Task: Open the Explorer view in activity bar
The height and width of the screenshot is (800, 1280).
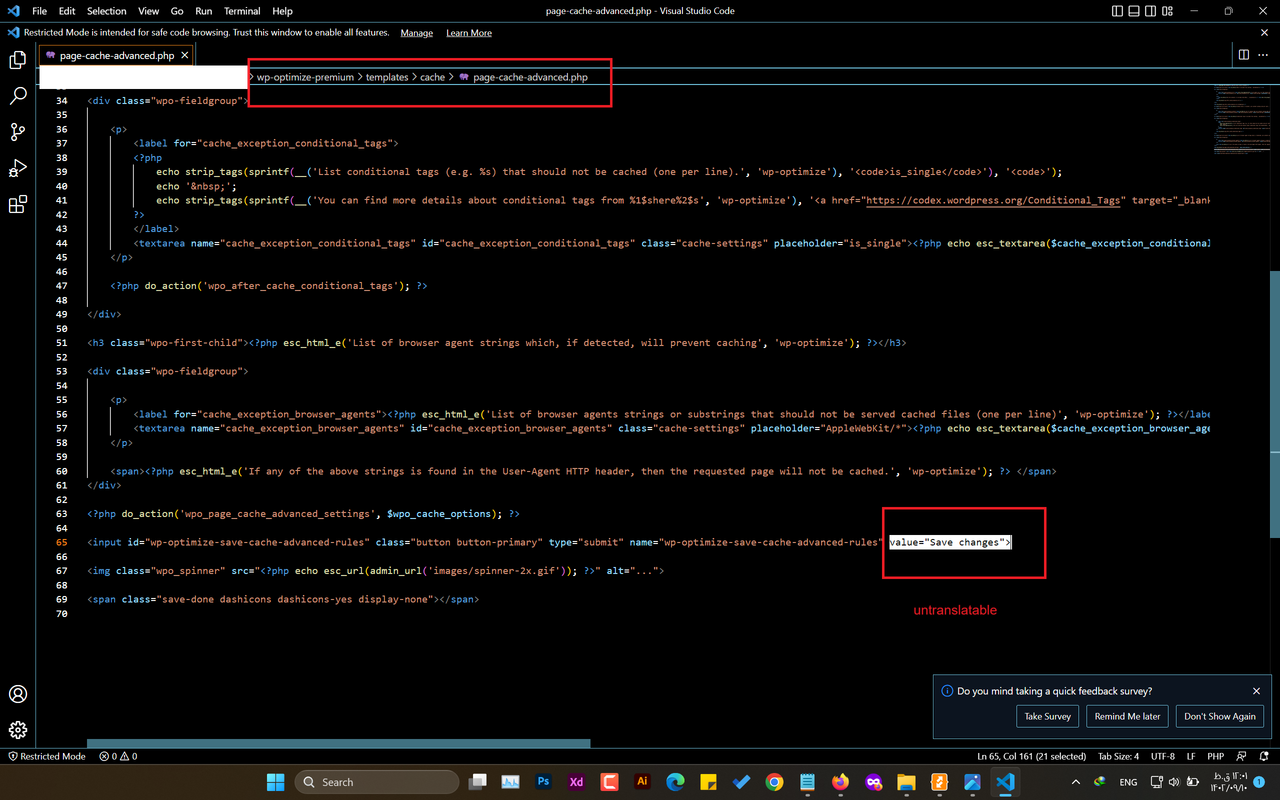Action: coord(18,60)
